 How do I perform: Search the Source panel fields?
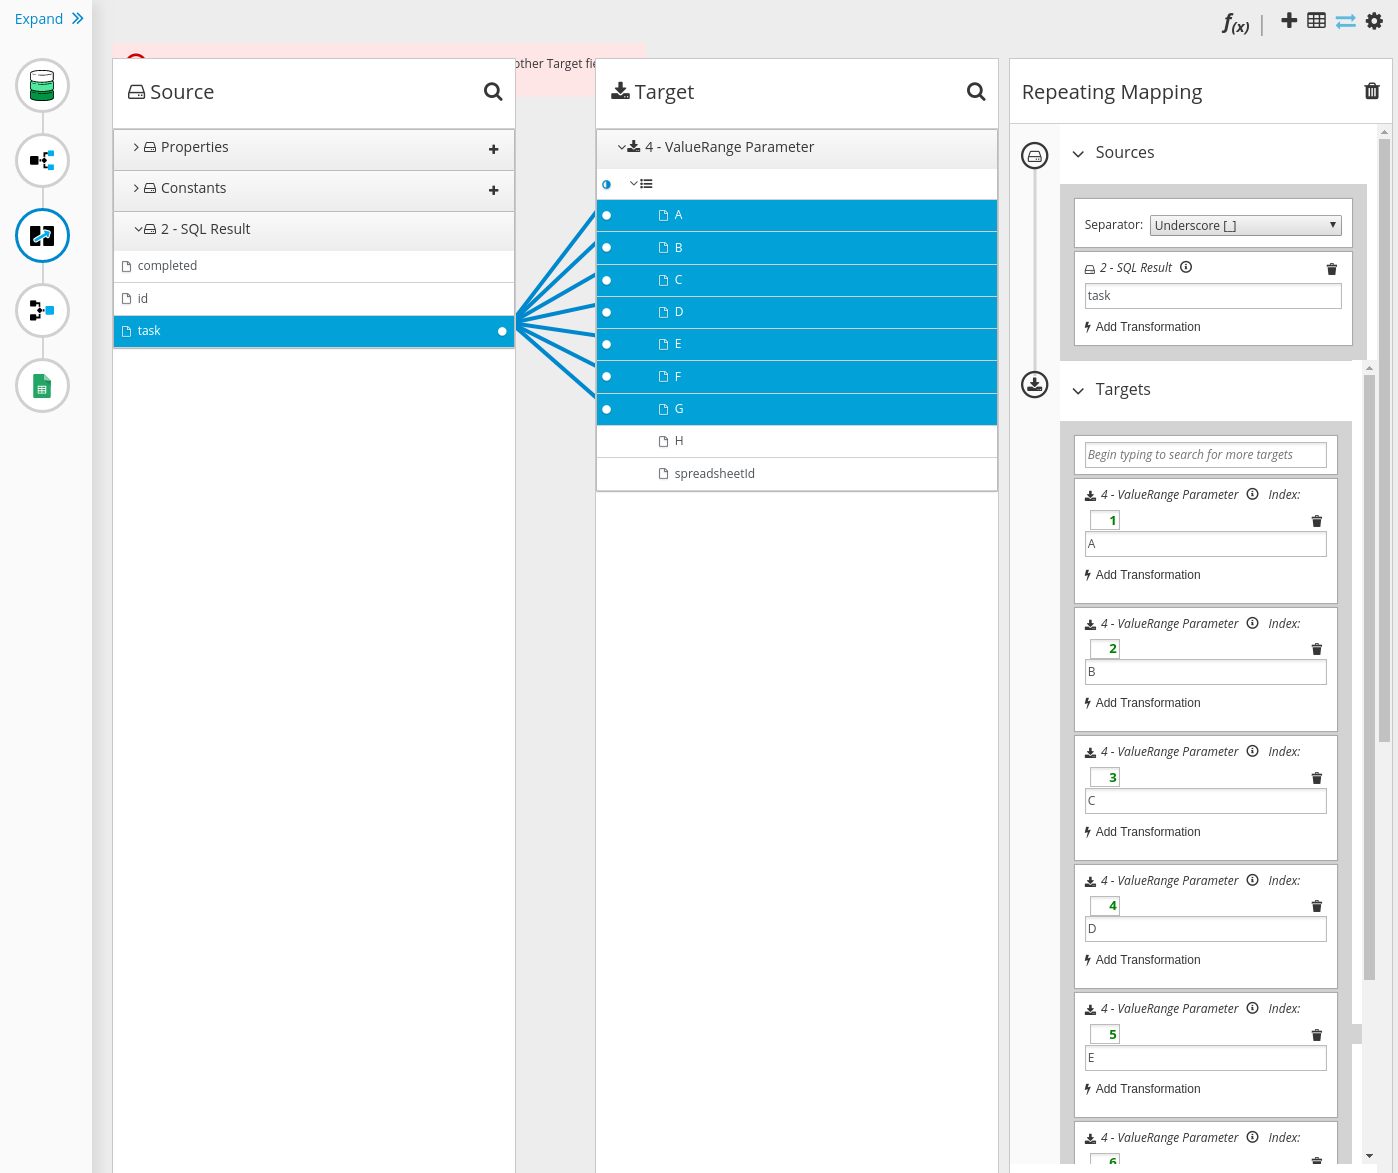pyautogui.click(x=493, y=92)
